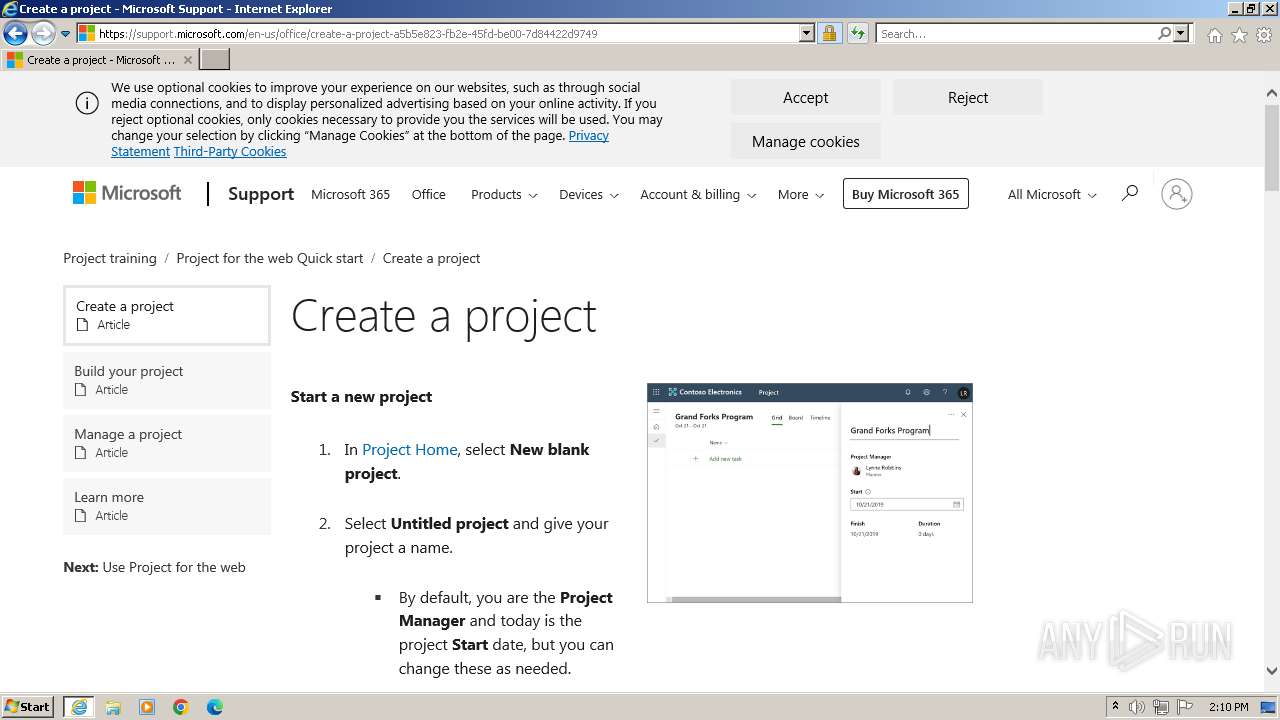
Task: Select 'Manage a project' sidebar article
Action: pyautogui.click(x=167, y=443)
